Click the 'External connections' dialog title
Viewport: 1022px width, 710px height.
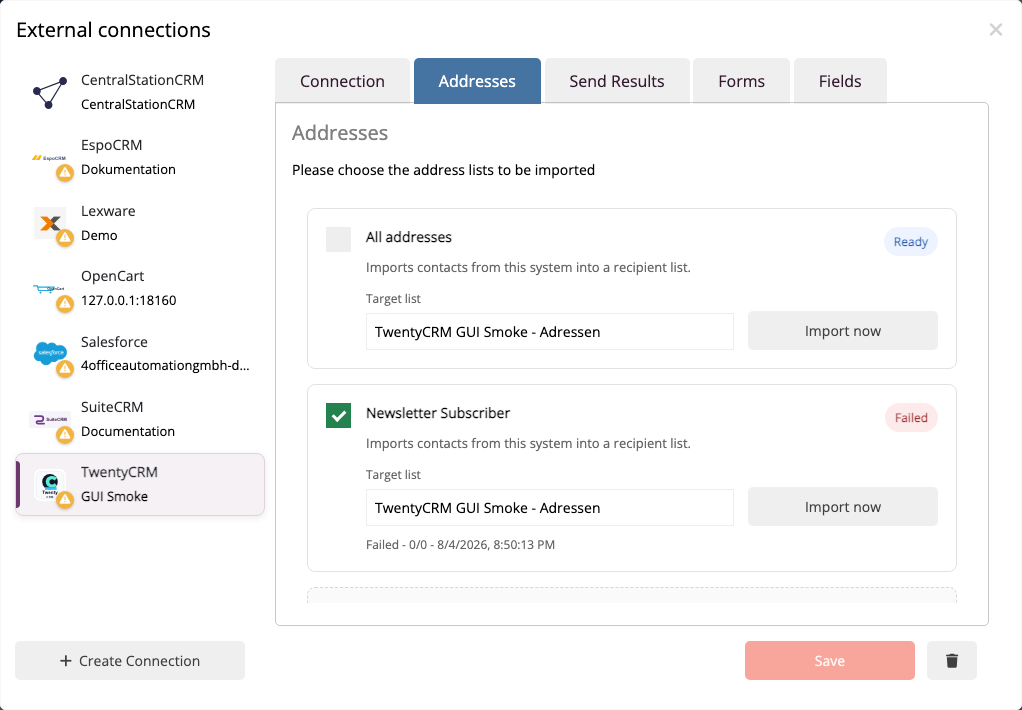pyautogui.click(x=113, y=30)
